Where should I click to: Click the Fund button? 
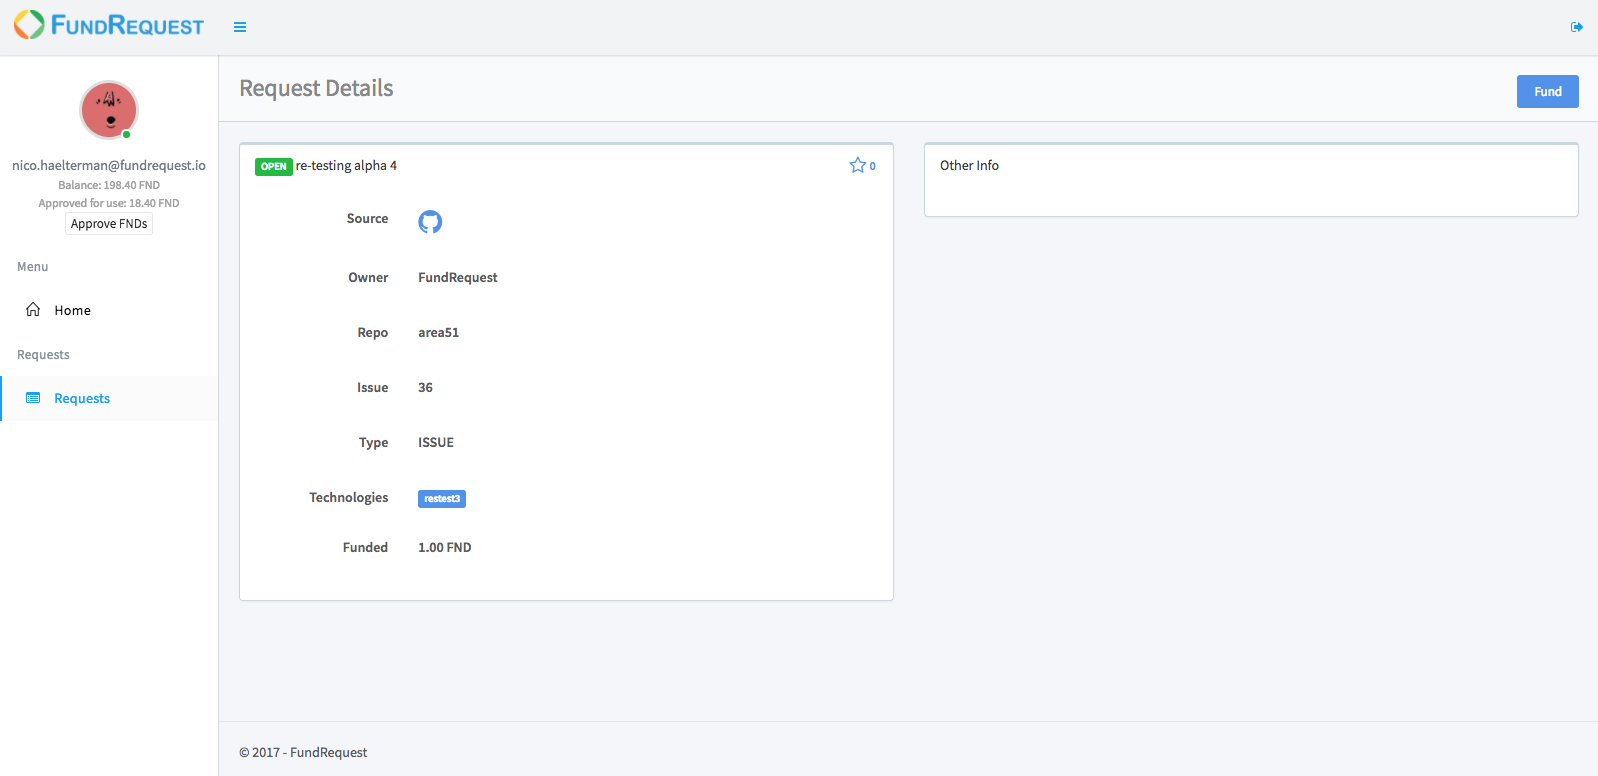click(x=1547, y=91)
